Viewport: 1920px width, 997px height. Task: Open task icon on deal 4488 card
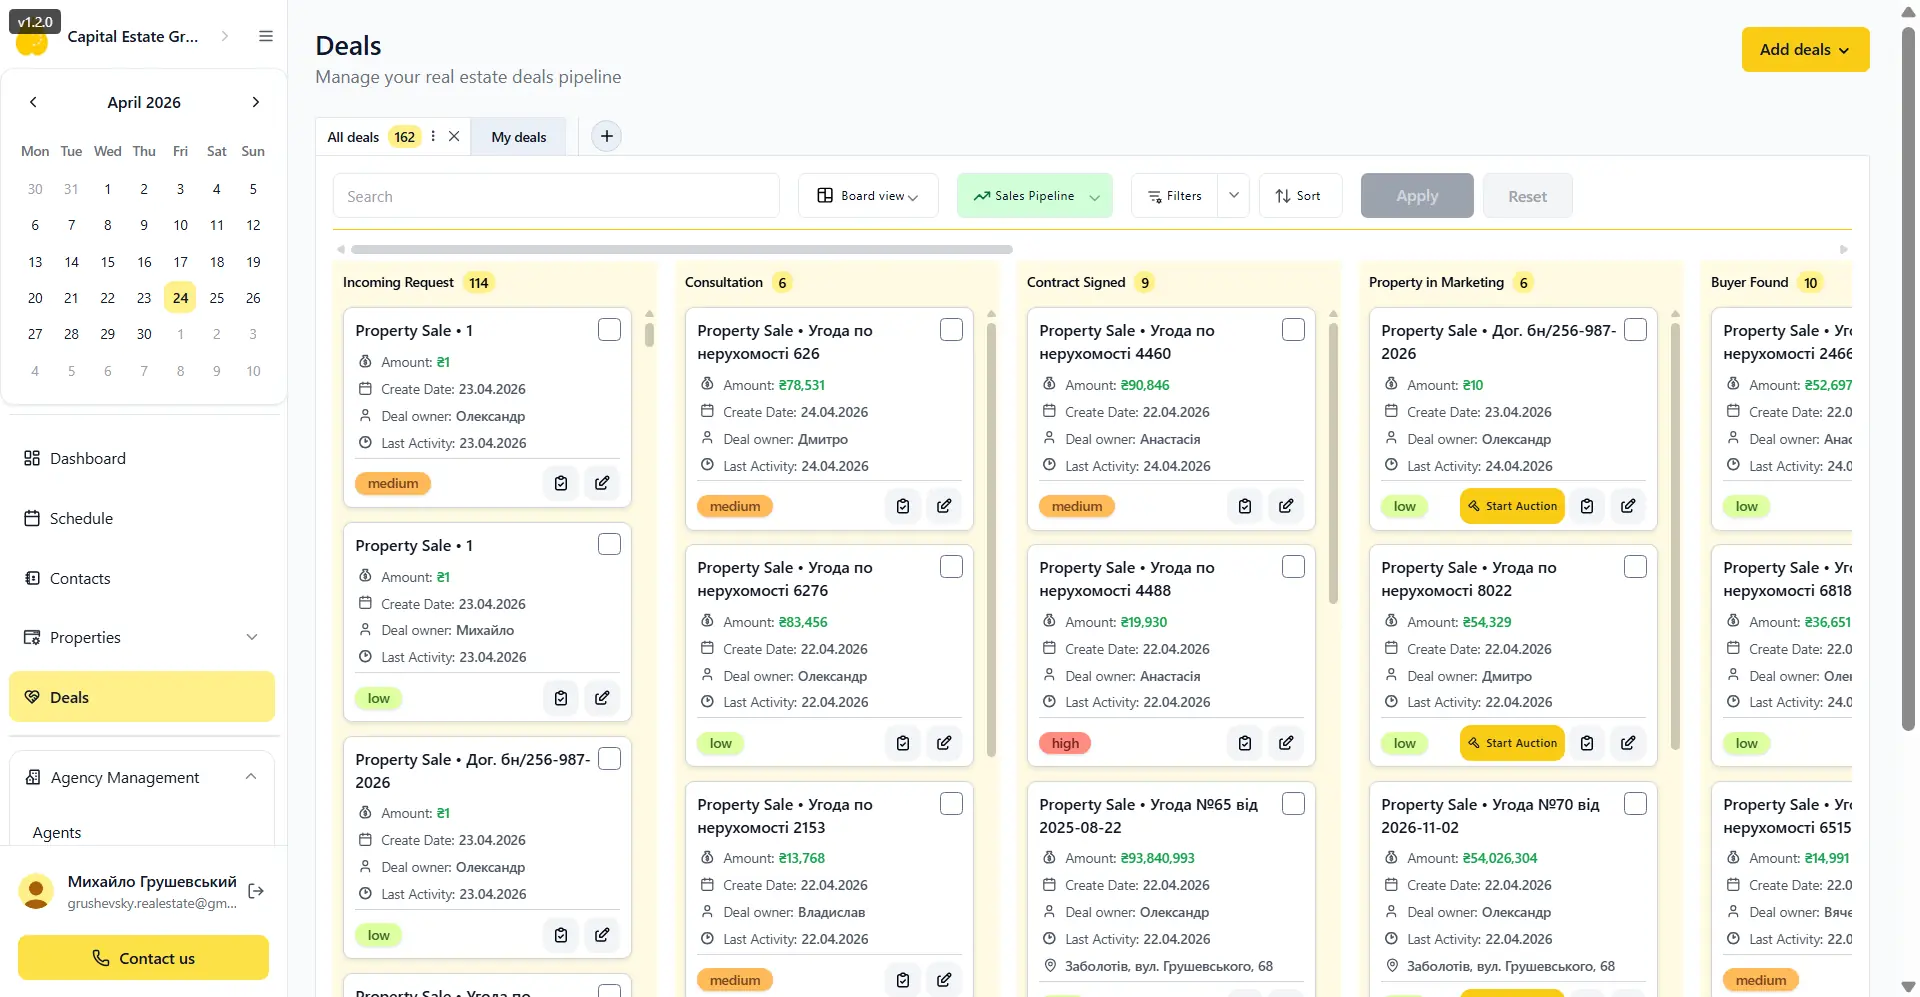(x=1245, y=743)
